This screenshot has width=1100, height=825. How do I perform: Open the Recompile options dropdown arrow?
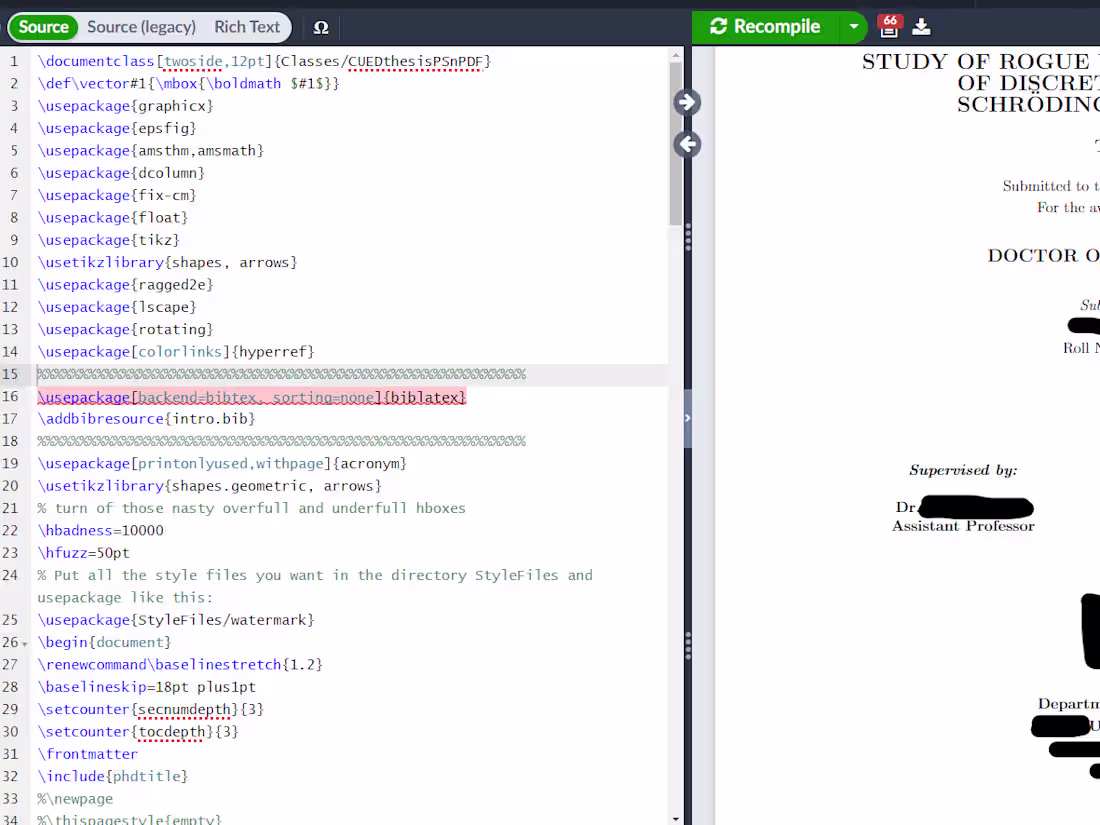coord(854,27)
